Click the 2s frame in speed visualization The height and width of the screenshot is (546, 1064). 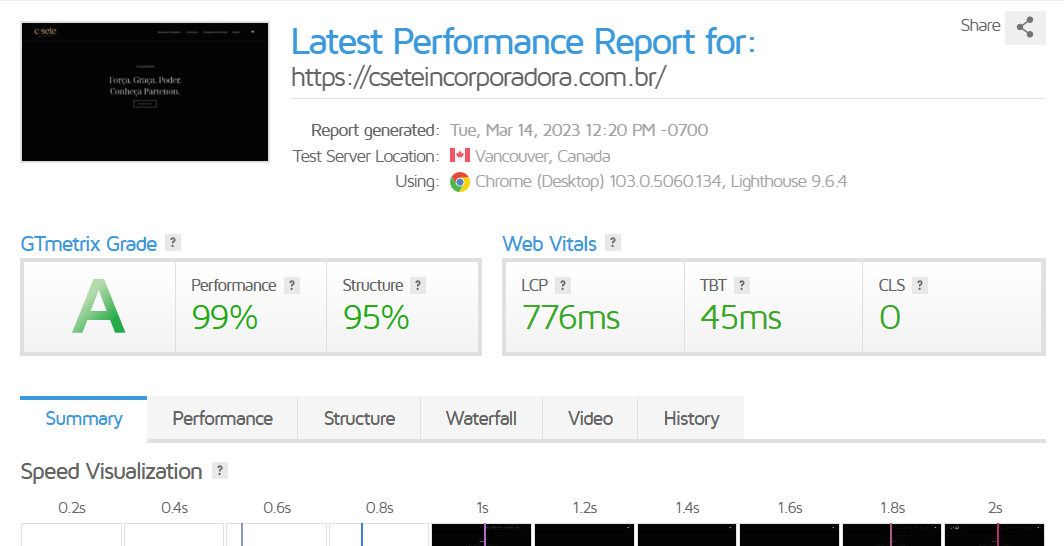tap(994, 535)
